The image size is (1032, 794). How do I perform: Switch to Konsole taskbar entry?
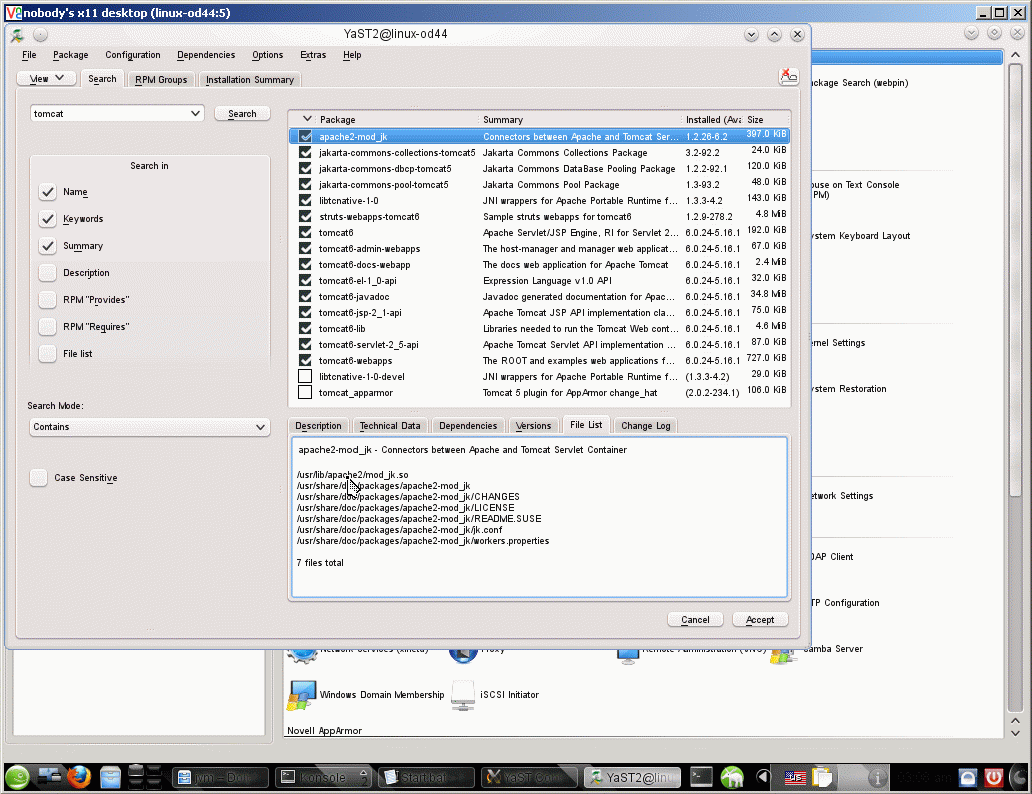tap(322, 778)
